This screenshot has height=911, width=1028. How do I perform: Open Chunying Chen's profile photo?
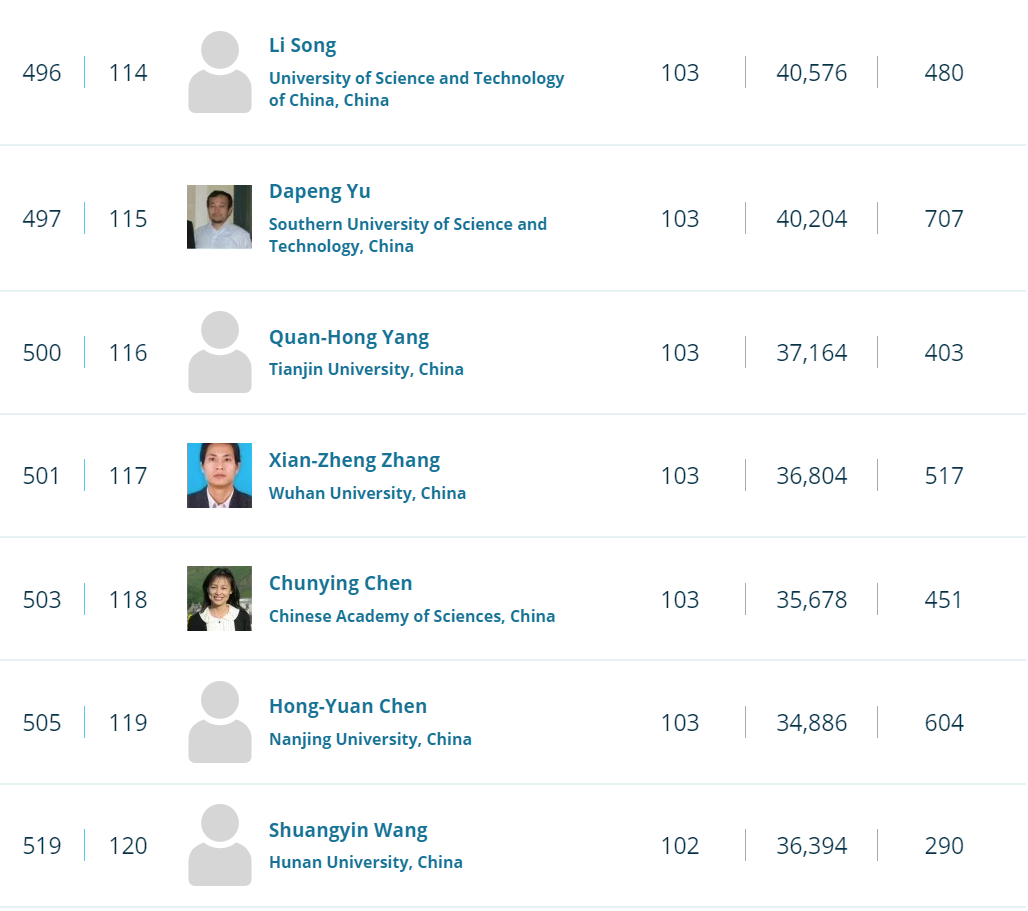coord(220,599)
